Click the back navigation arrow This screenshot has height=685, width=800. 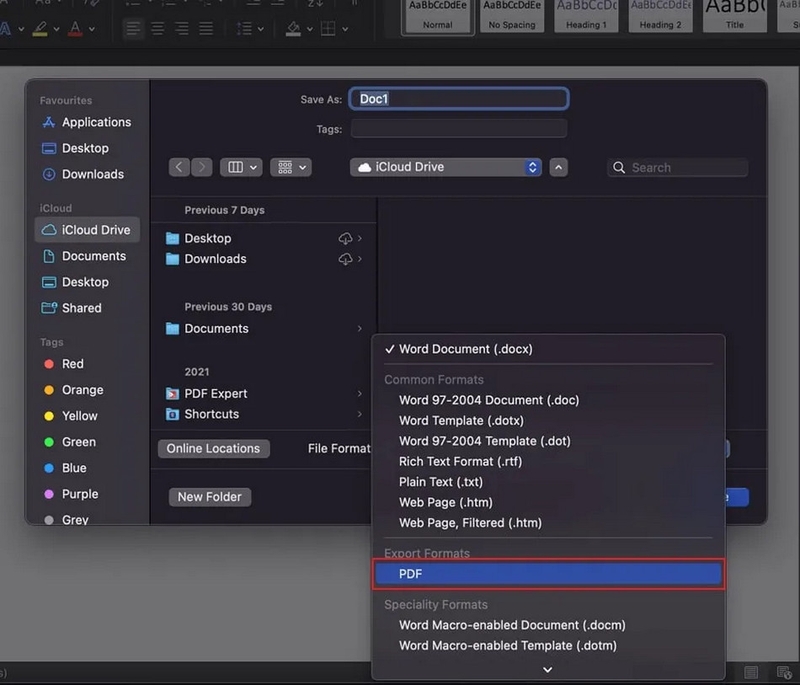click(180, 168)
